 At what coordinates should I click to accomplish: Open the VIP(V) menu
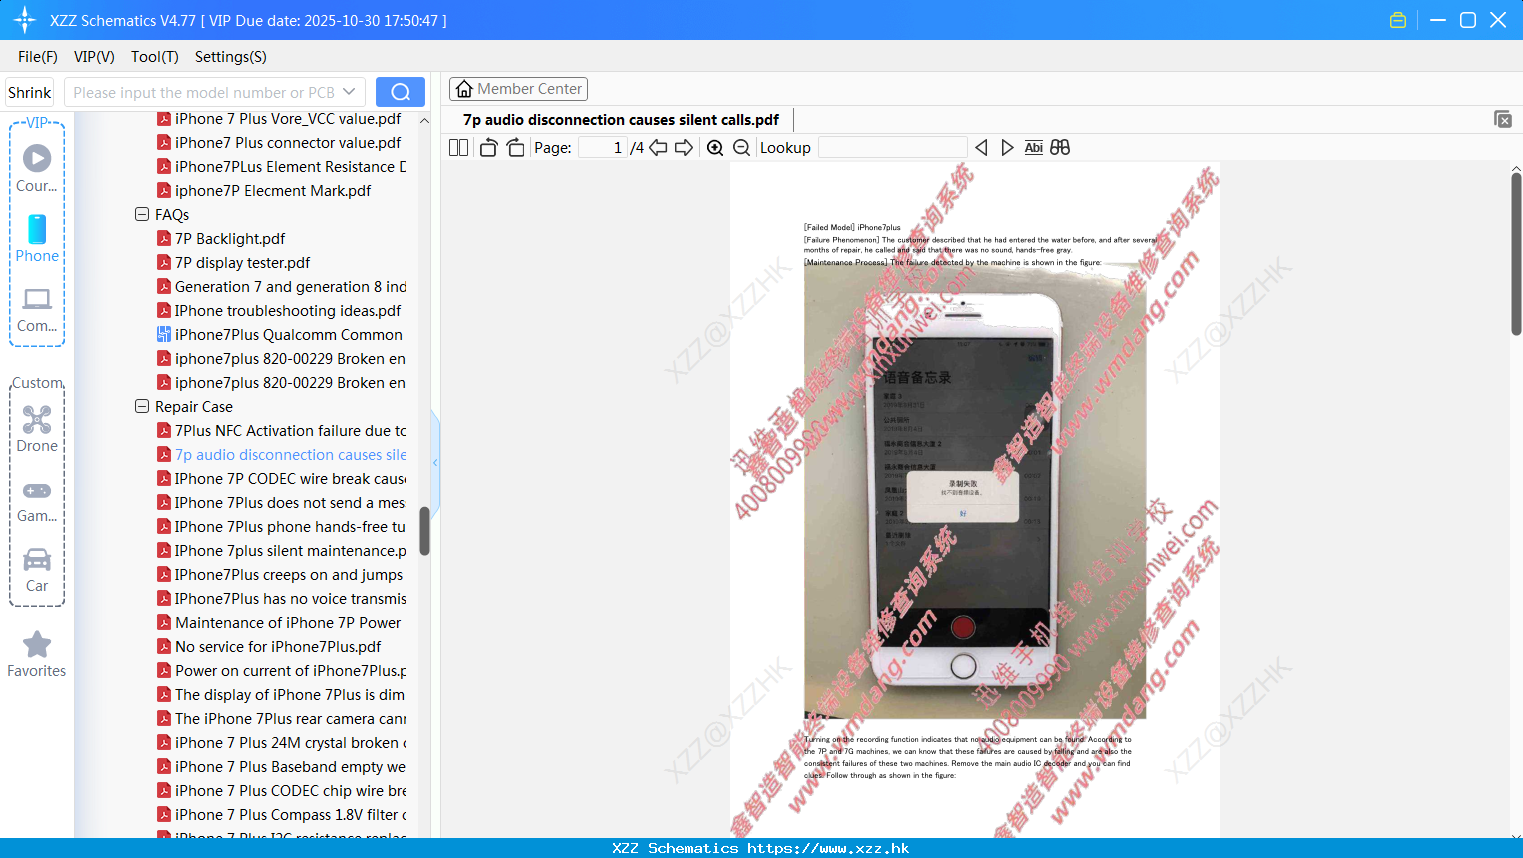94,57
